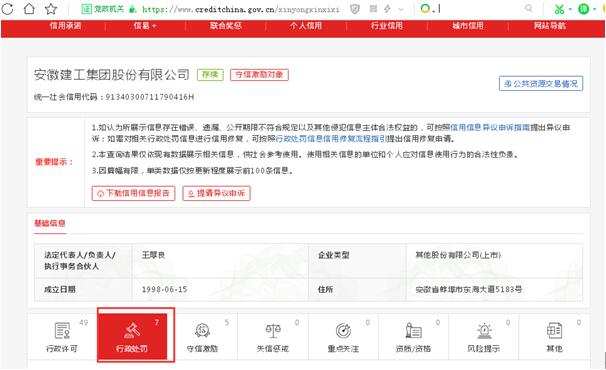Click the first item in red navigation bar
Screen dimensions: 606x370
coord(65,26)
